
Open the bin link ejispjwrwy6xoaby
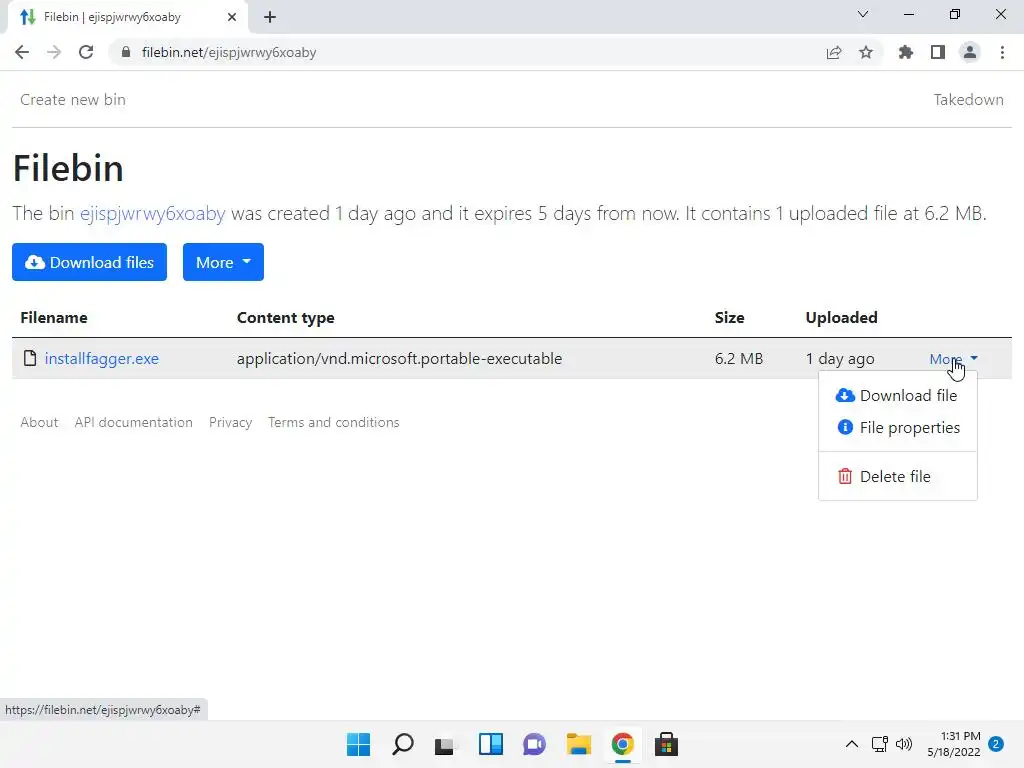[153, 214]
